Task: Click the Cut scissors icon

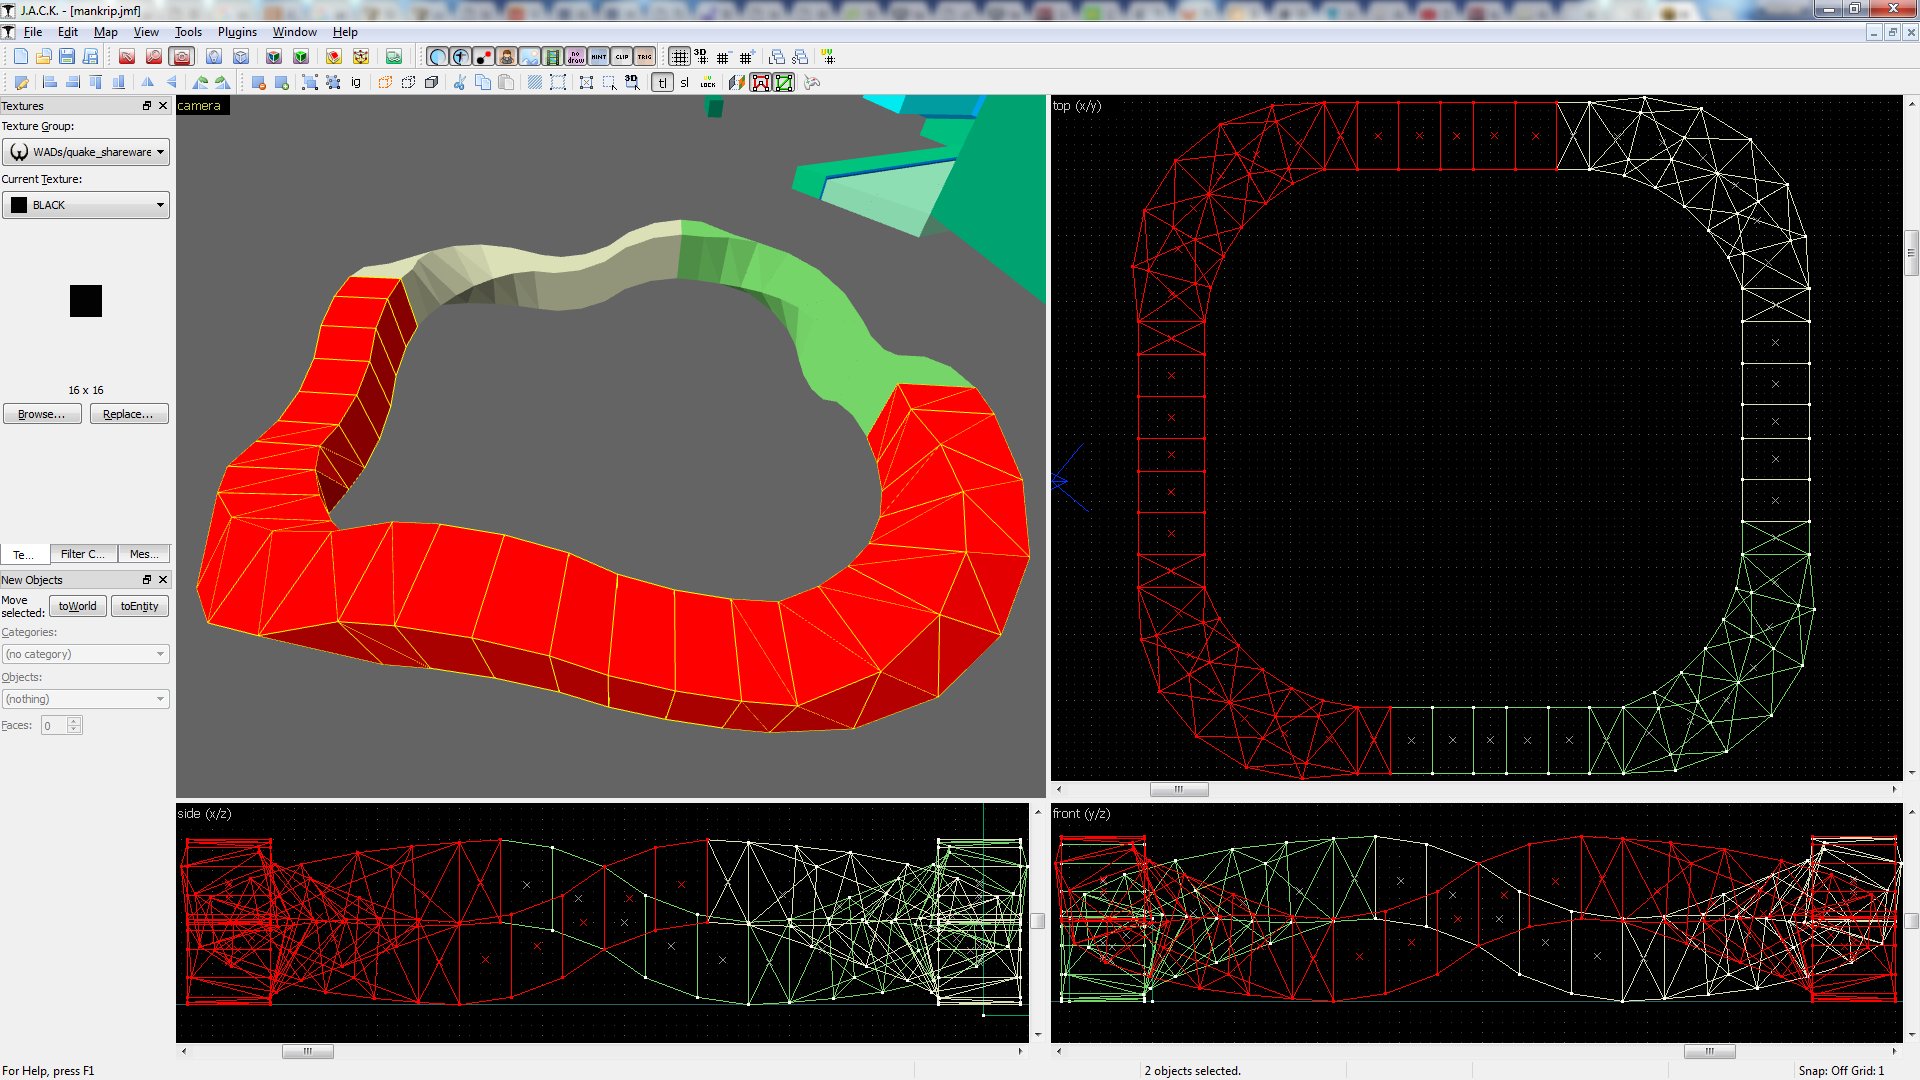Action: [459, 83]
